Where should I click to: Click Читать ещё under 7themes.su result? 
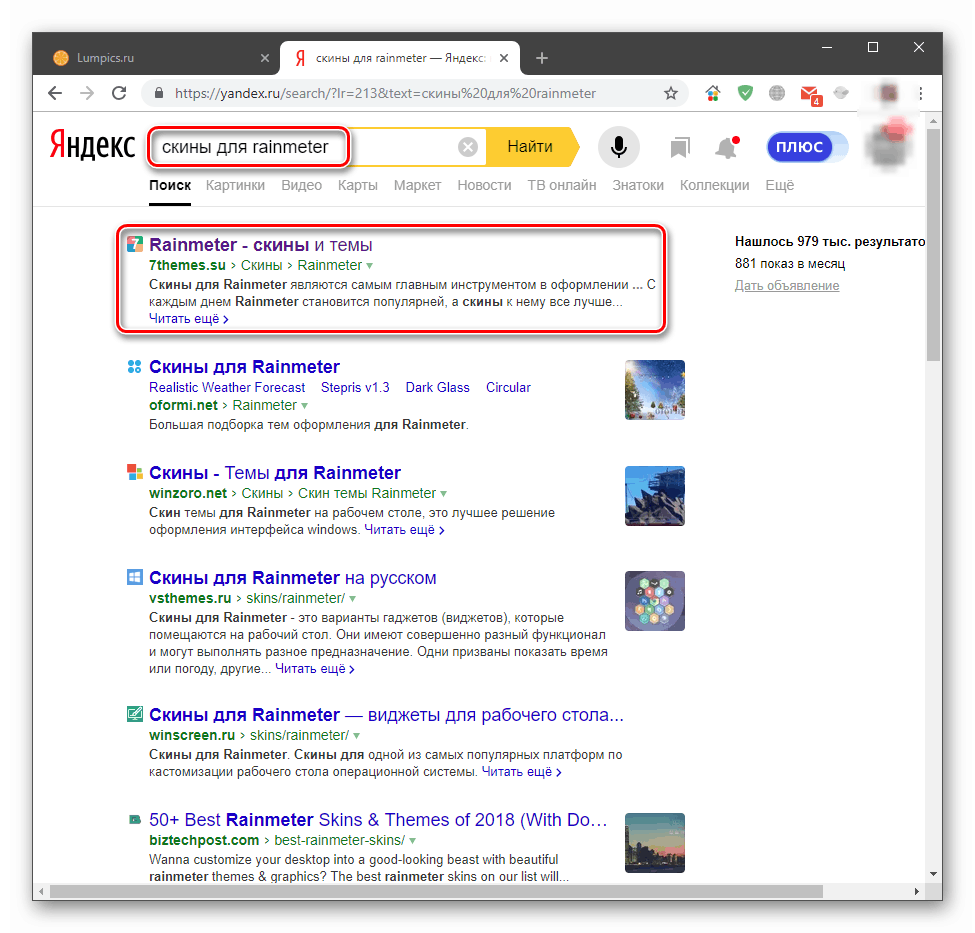coord(188,319)
